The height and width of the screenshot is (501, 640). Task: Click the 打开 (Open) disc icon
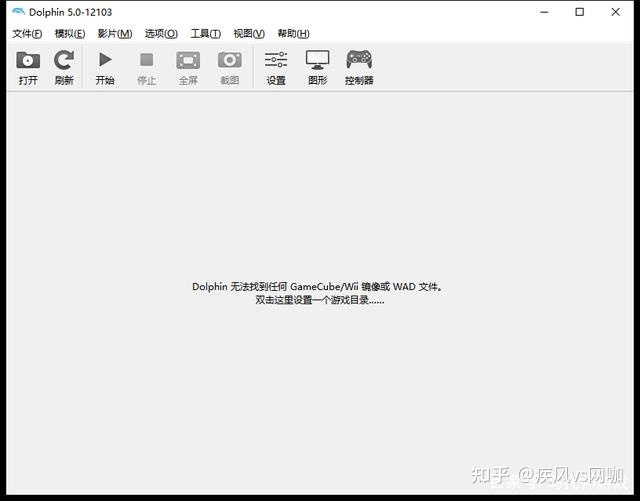[28, 60]
